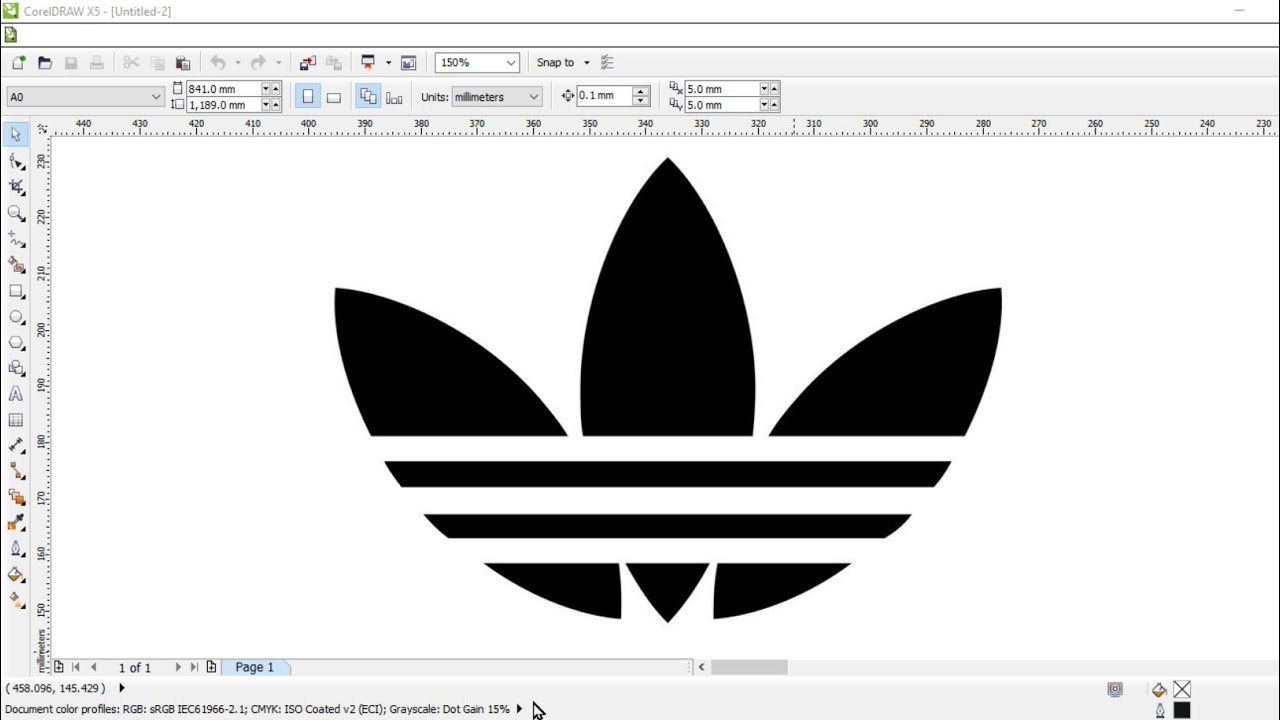Open the CorelDRAW document control menu icon
Screen dimensions: 1280x720
coord(10,35)
